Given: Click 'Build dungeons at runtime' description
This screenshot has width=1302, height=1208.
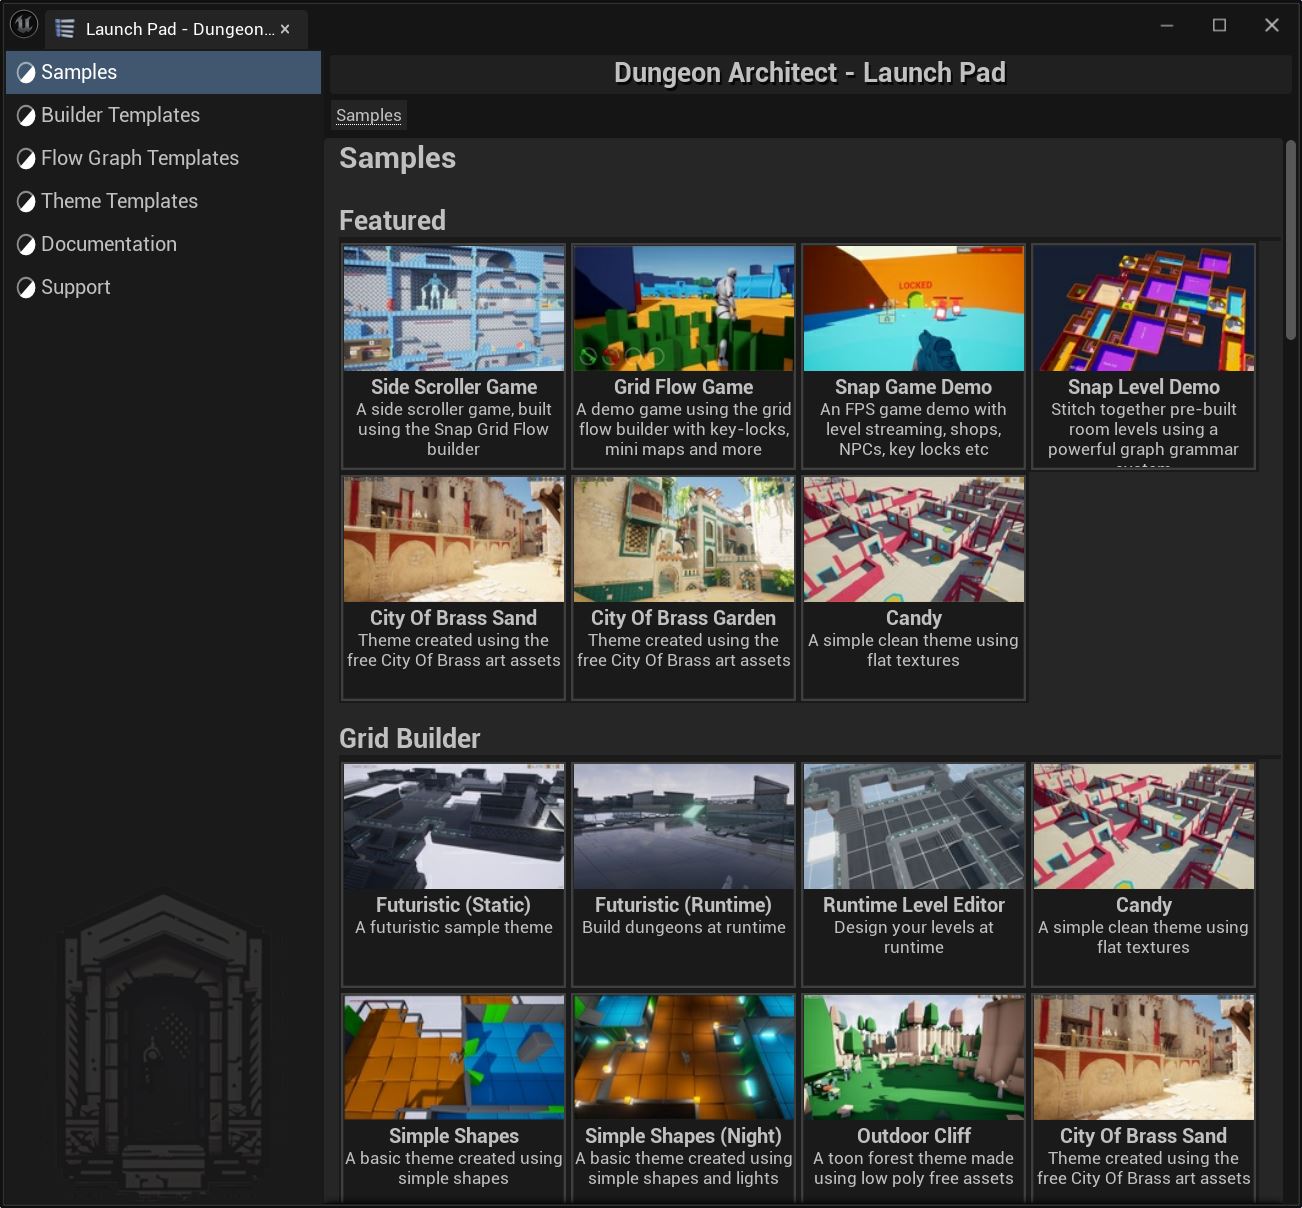Looking at the screenshot, I should pyautogui.click(x=684, y=927).
